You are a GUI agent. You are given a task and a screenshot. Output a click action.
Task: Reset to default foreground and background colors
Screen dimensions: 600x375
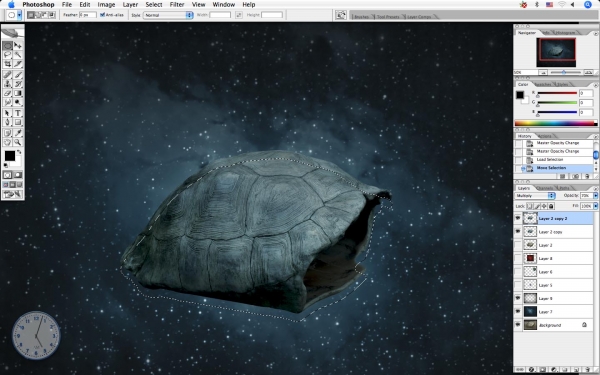[x=6, y=165]
